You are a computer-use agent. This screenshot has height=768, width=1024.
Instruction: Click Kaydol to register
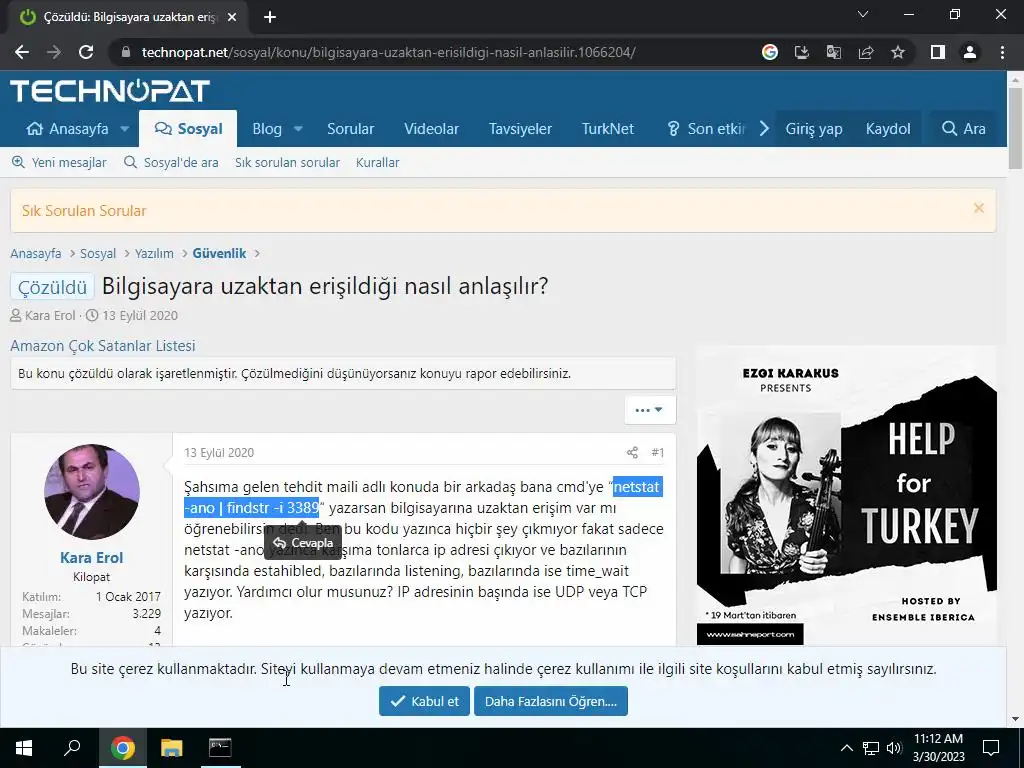(x=888, y=129)
